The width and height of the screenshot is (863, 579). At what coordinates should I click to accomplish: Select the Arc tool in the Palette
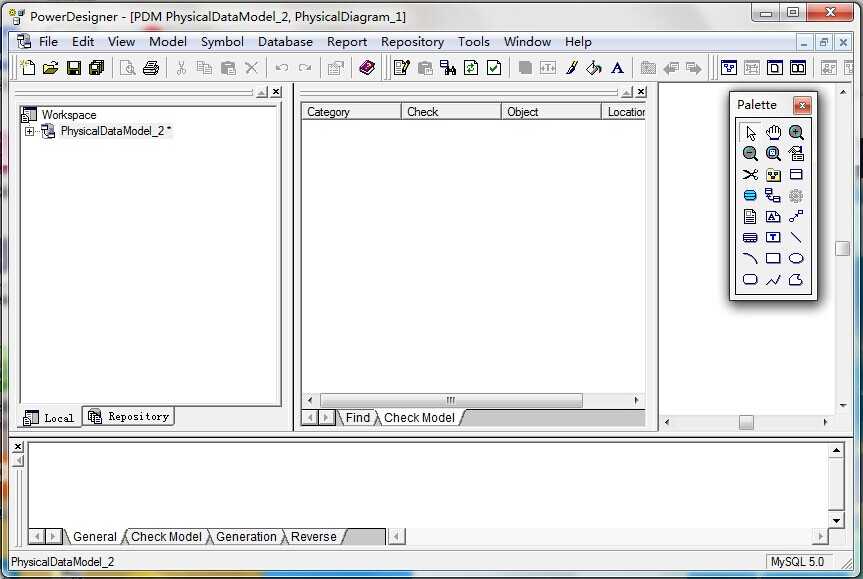click(750, 258)
